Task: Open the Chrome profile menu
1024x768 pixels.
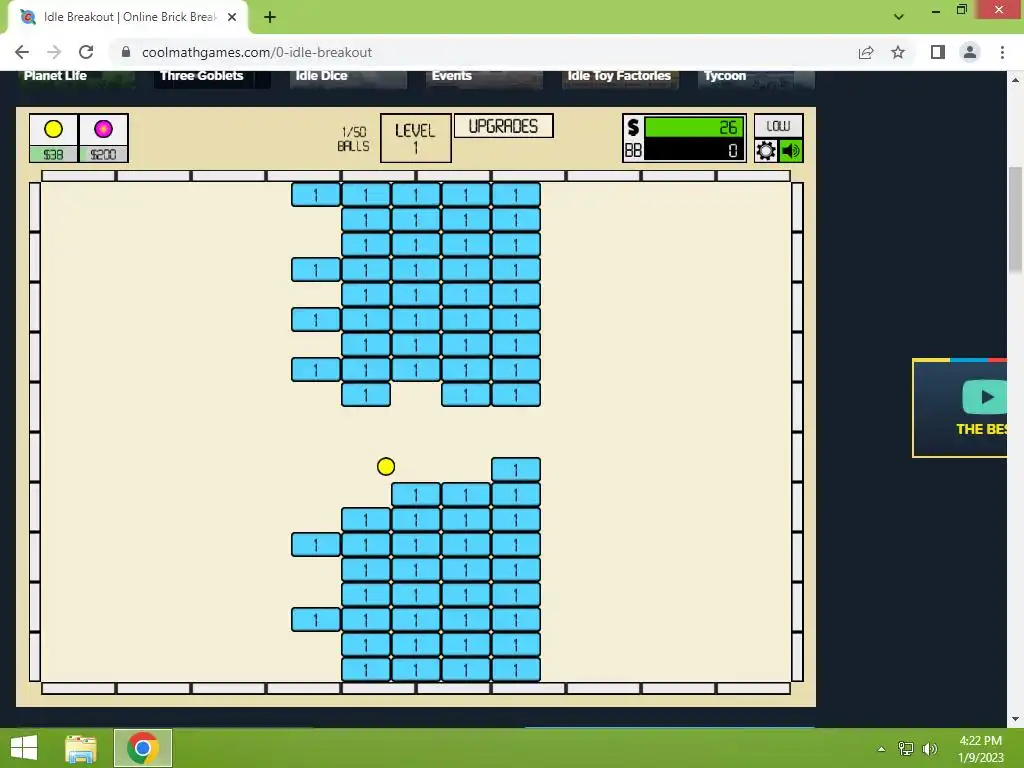Action: (x=970, y=52)
